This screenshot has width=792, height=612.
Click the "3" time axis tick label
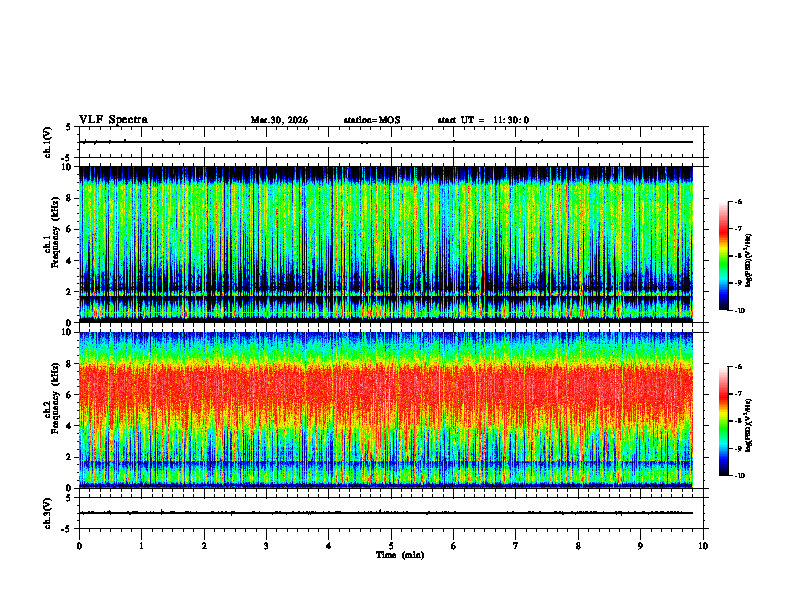tap(266, 546)
